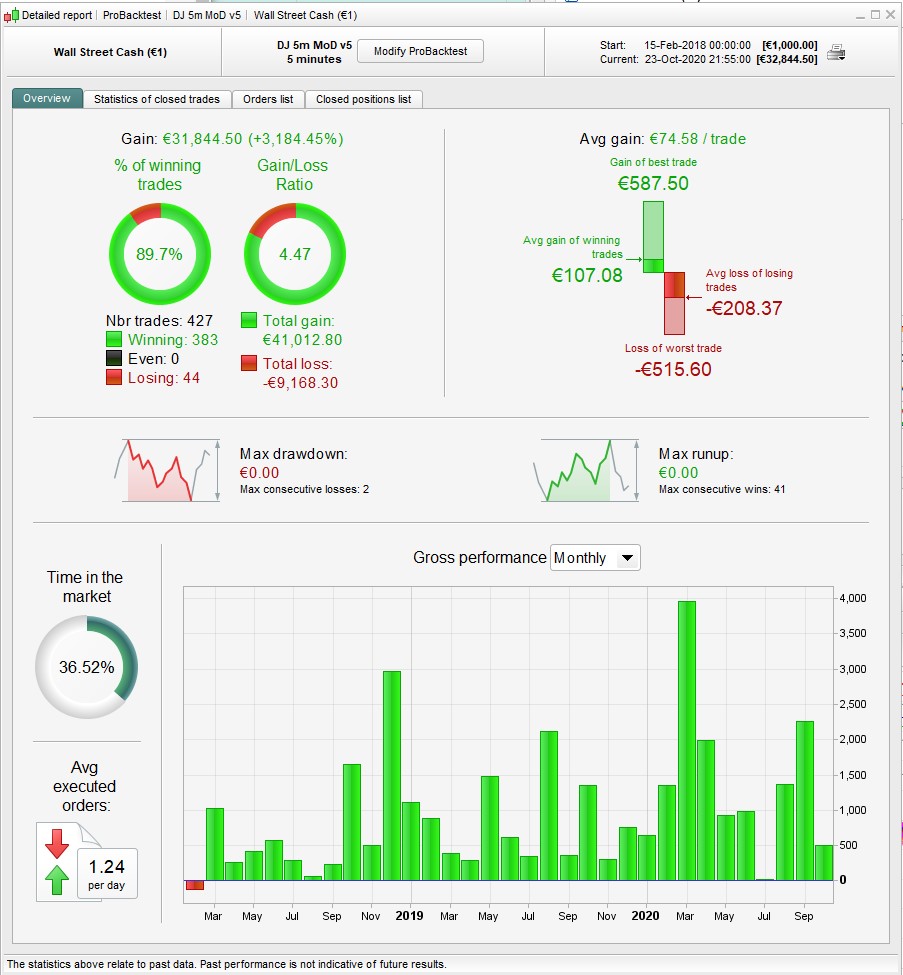Open the Closed positions list tab
Viewport: 903px width, 975px height.
[x=364, y=99]
